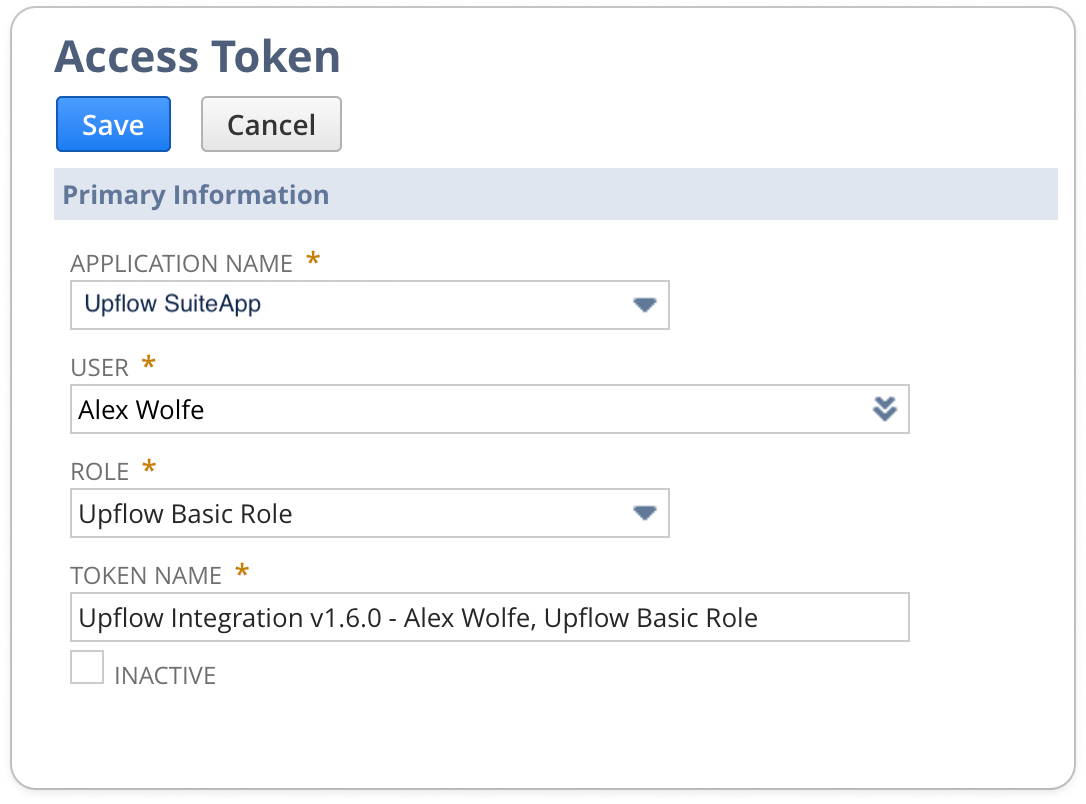Cancel the access token form

coord(272,125)
